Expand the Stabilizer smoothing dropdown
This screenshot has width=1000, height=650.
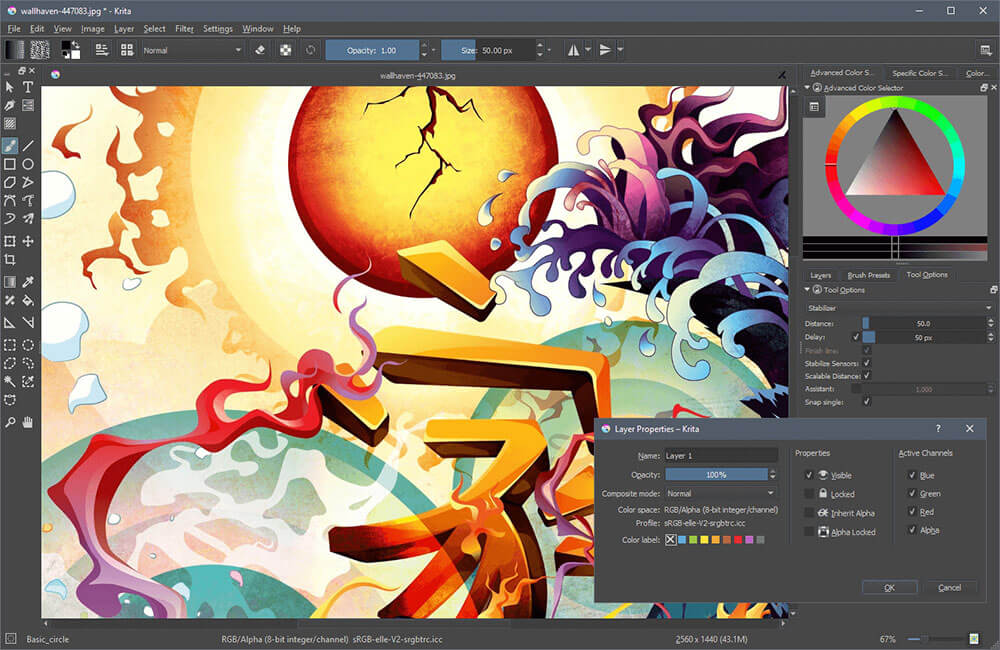pyautogui.click(x=899, y=308)
